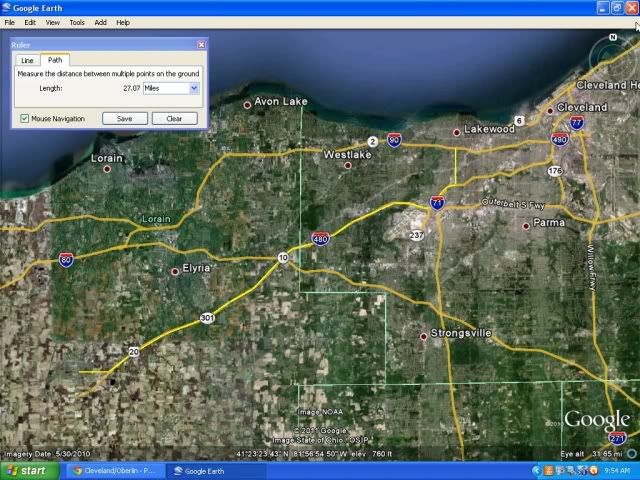Click the Route 20 shield
The image size is (640, 480).
pyautogui.click(x=134, y=352)
